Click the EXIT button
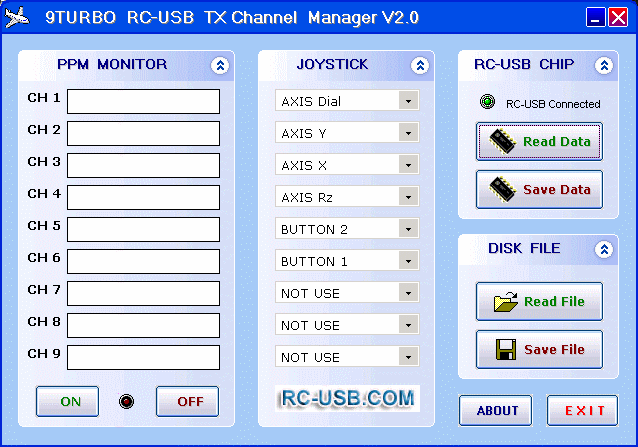Image resolution: width=638 pixels, height=447 pixels. pyautogui.click(x=583, y=410)
